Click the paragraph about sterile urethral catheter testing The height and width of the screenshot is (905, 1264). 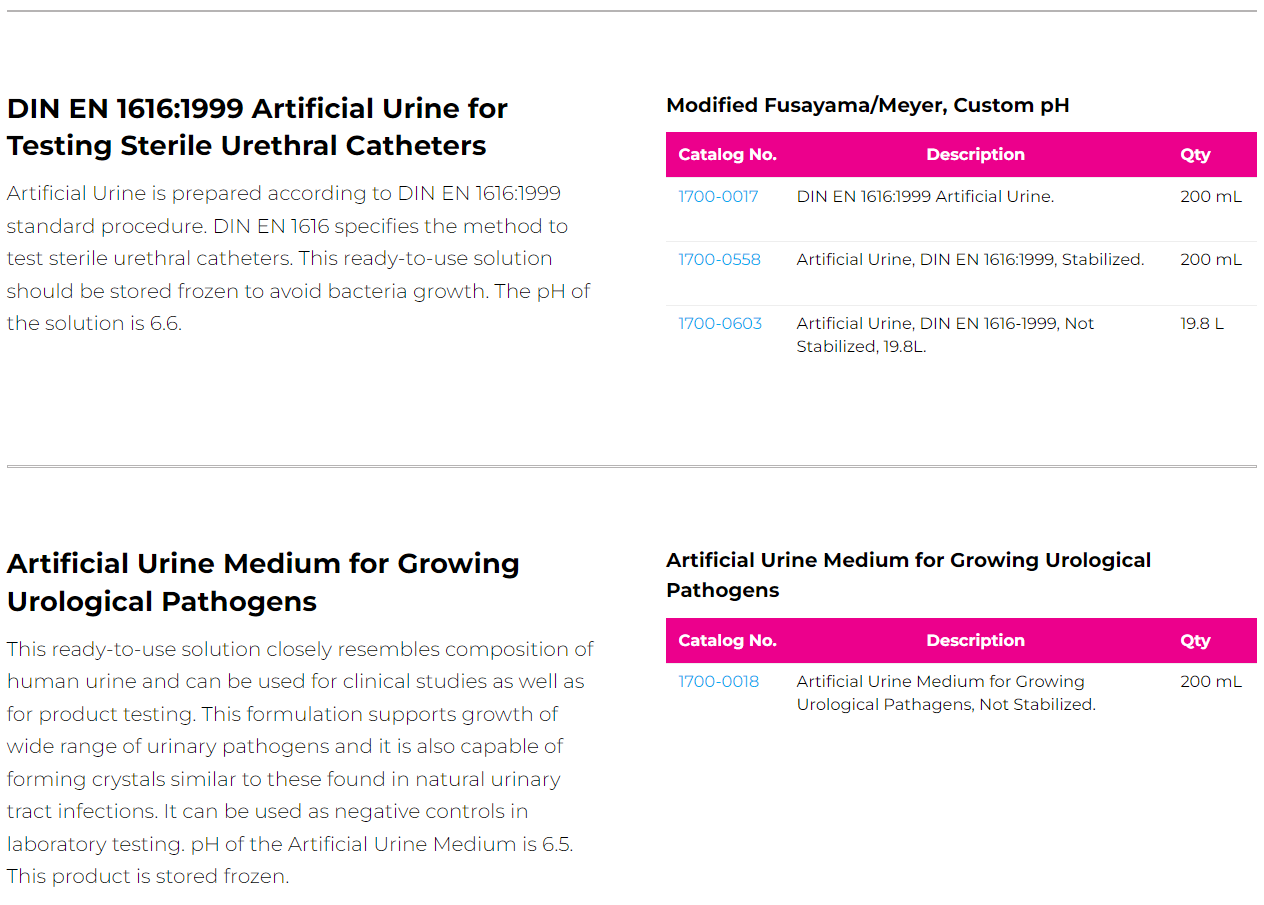coord(298,258)
